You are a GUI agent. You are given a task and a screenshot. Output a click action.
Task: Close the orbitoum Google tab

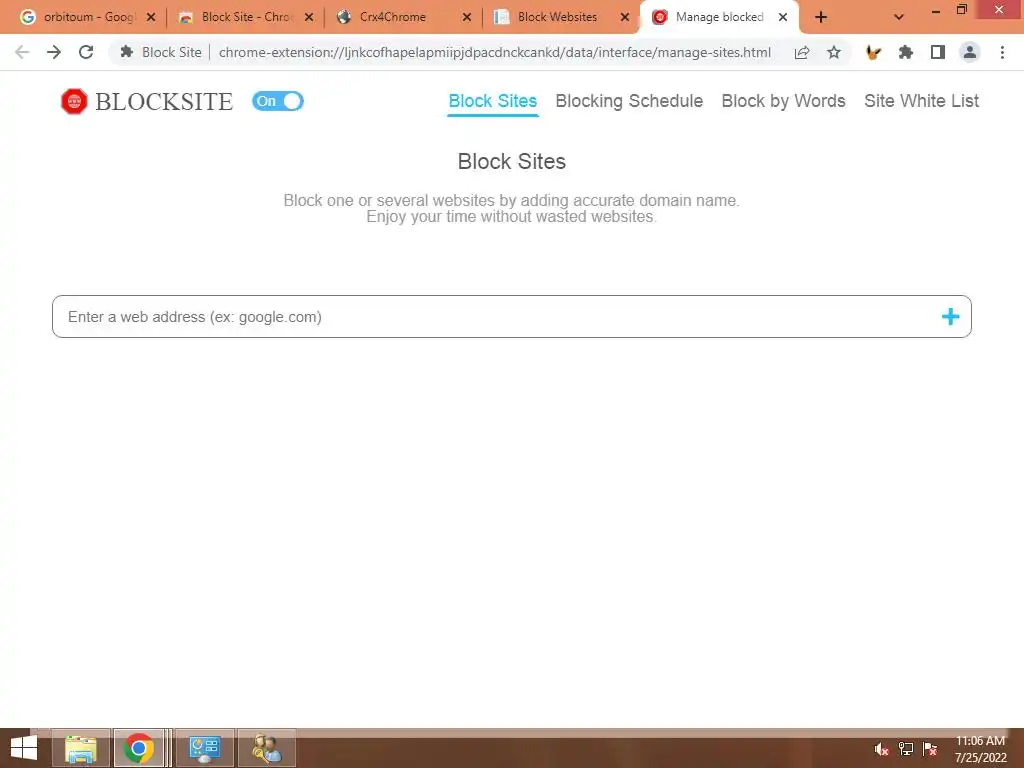click(151, 18)
